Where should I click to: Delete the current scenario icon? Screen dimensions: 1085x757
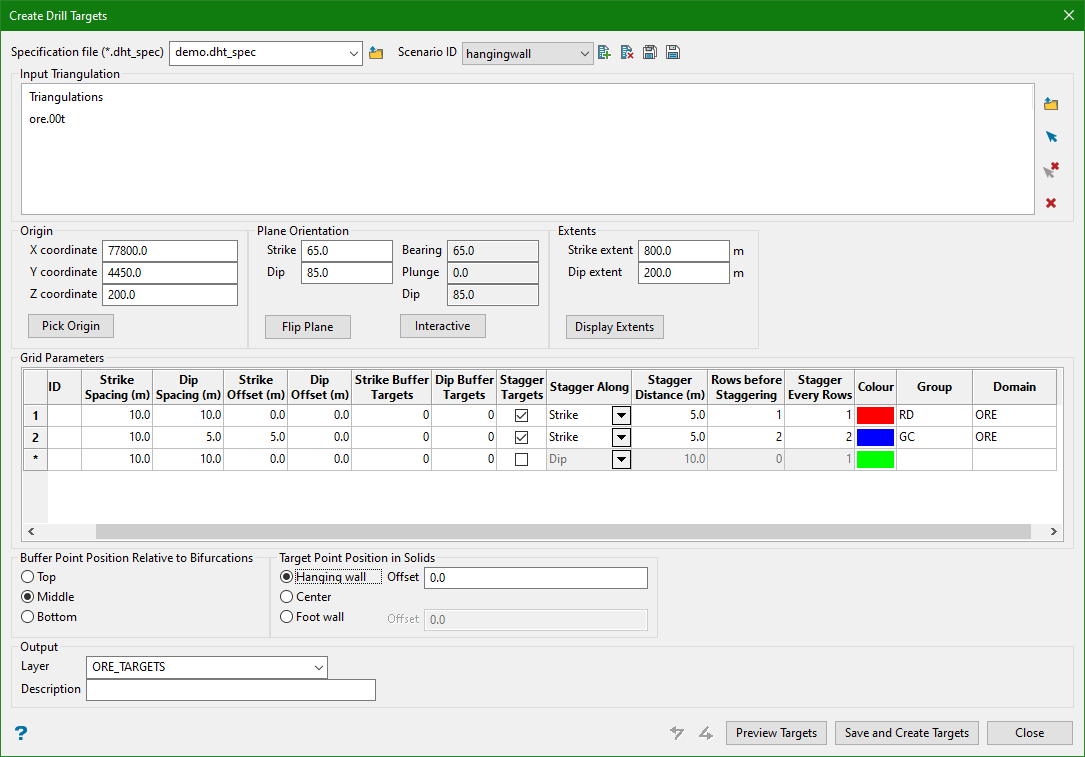pos(627,53)
